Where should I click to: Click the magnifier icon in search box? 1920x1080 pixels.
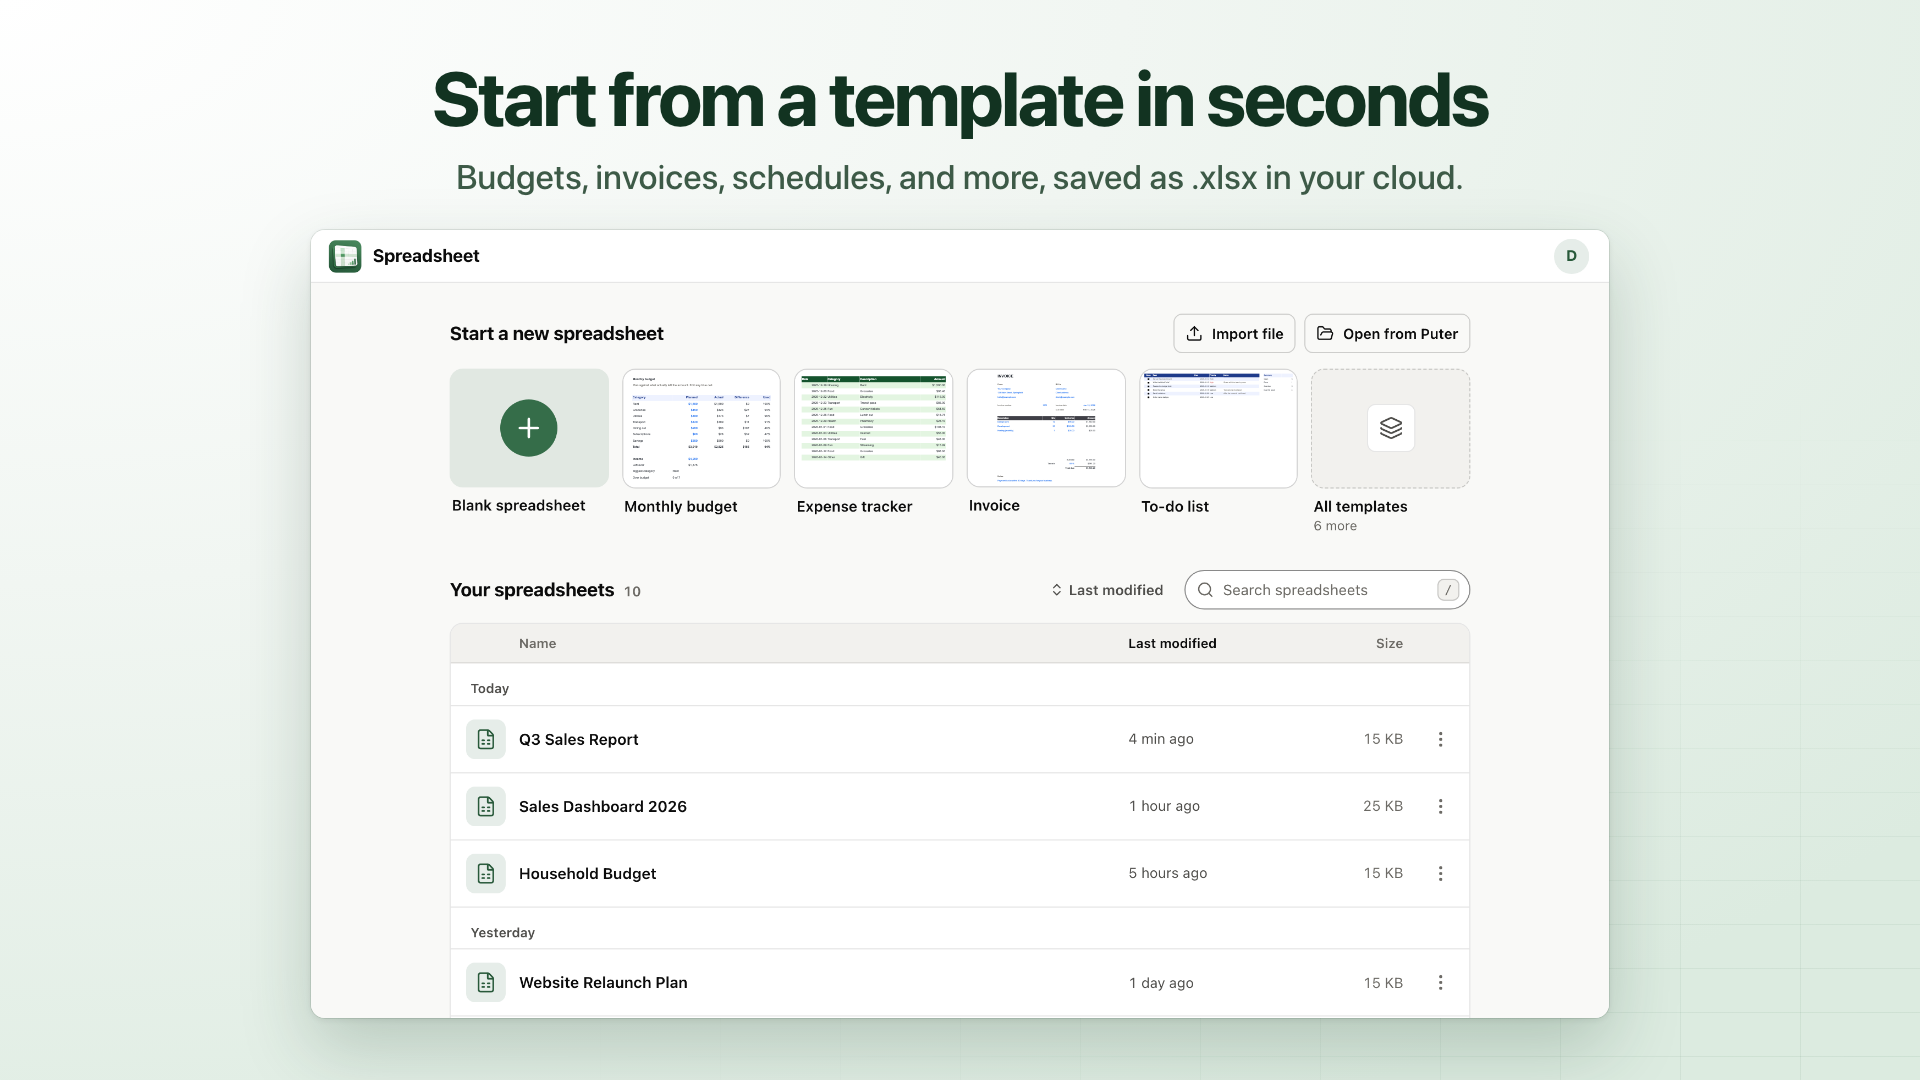click(x=1205, y=590)
